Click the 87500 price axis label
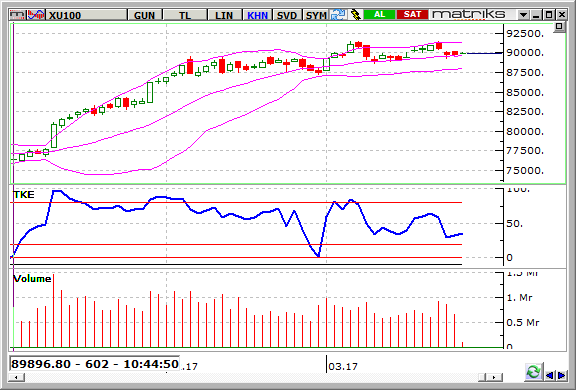The height and width of the screenshot is (390, 576). (x=525, y=72)
